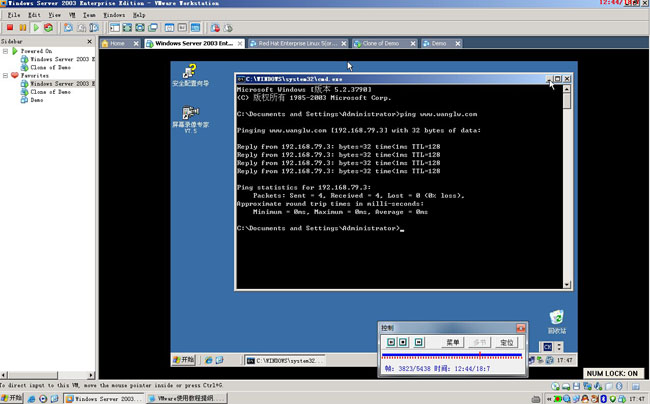The height and width of the screenshot is (404, 650).
Task: Click the 菜单 button in control panel
Action: 452,342
